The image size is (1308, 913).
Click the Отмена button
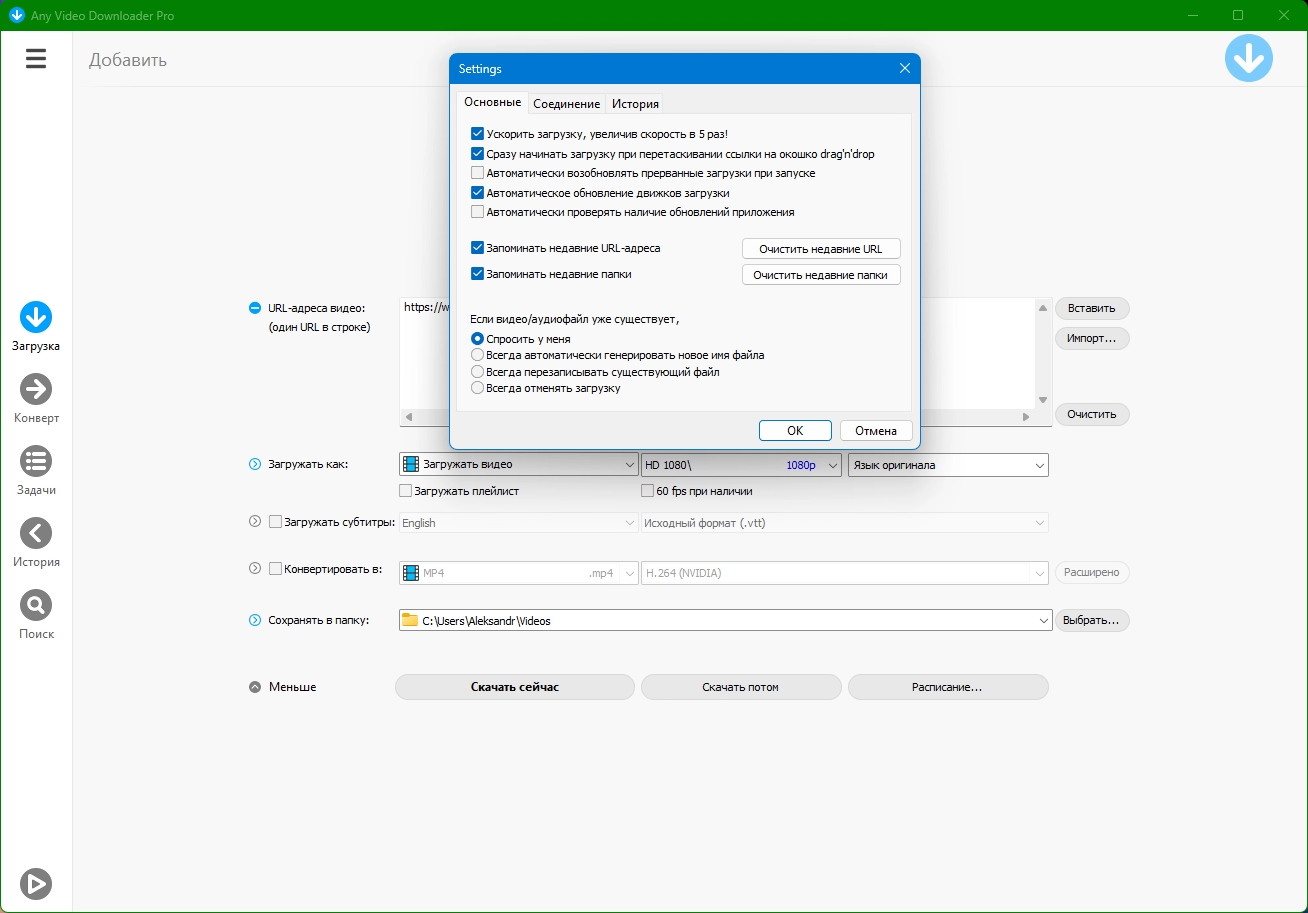coord(876,431)
